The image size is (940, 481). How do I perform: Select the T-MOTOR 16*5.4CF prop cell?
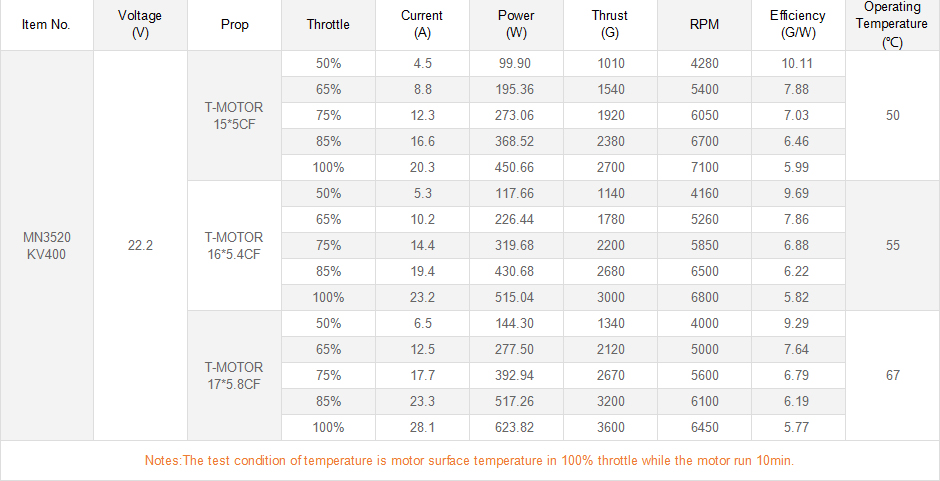pos(234,245)
